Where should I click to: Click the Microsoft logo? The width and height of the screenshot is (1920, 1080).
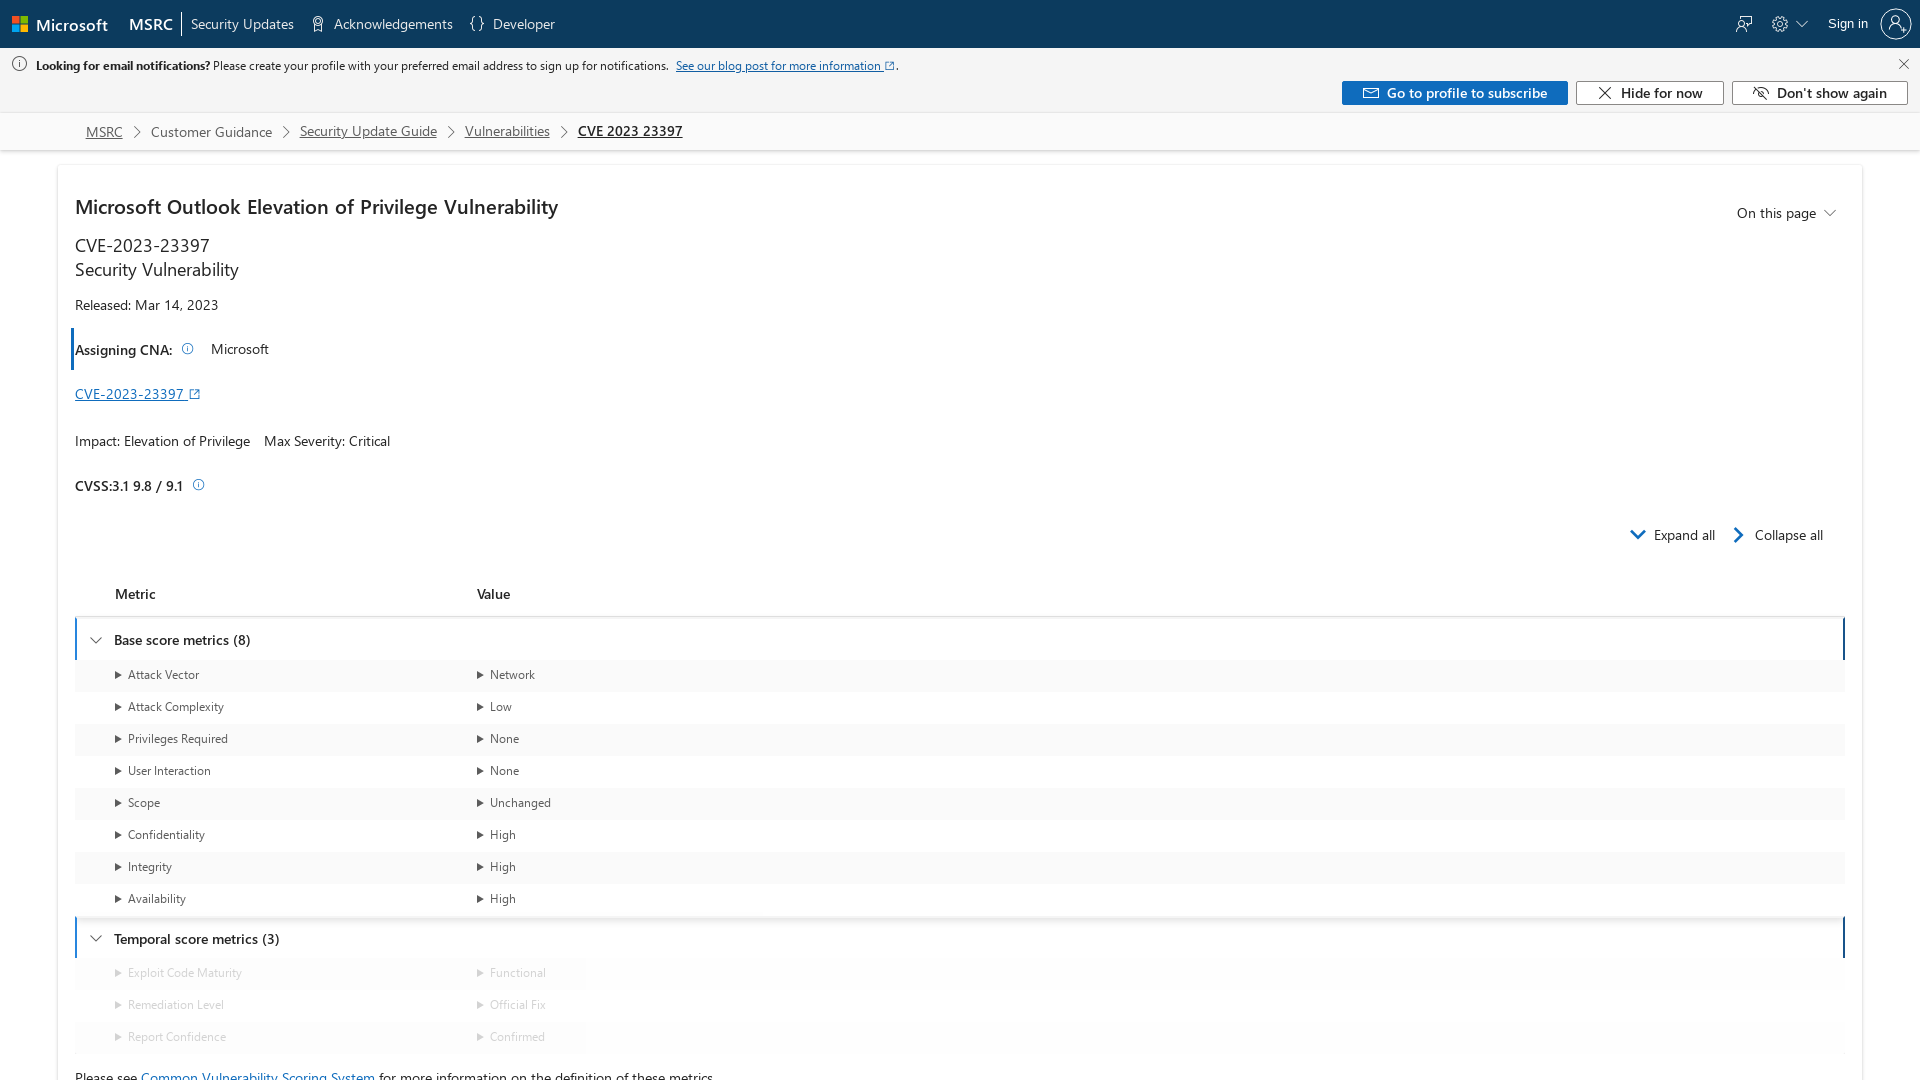[59, 24]
